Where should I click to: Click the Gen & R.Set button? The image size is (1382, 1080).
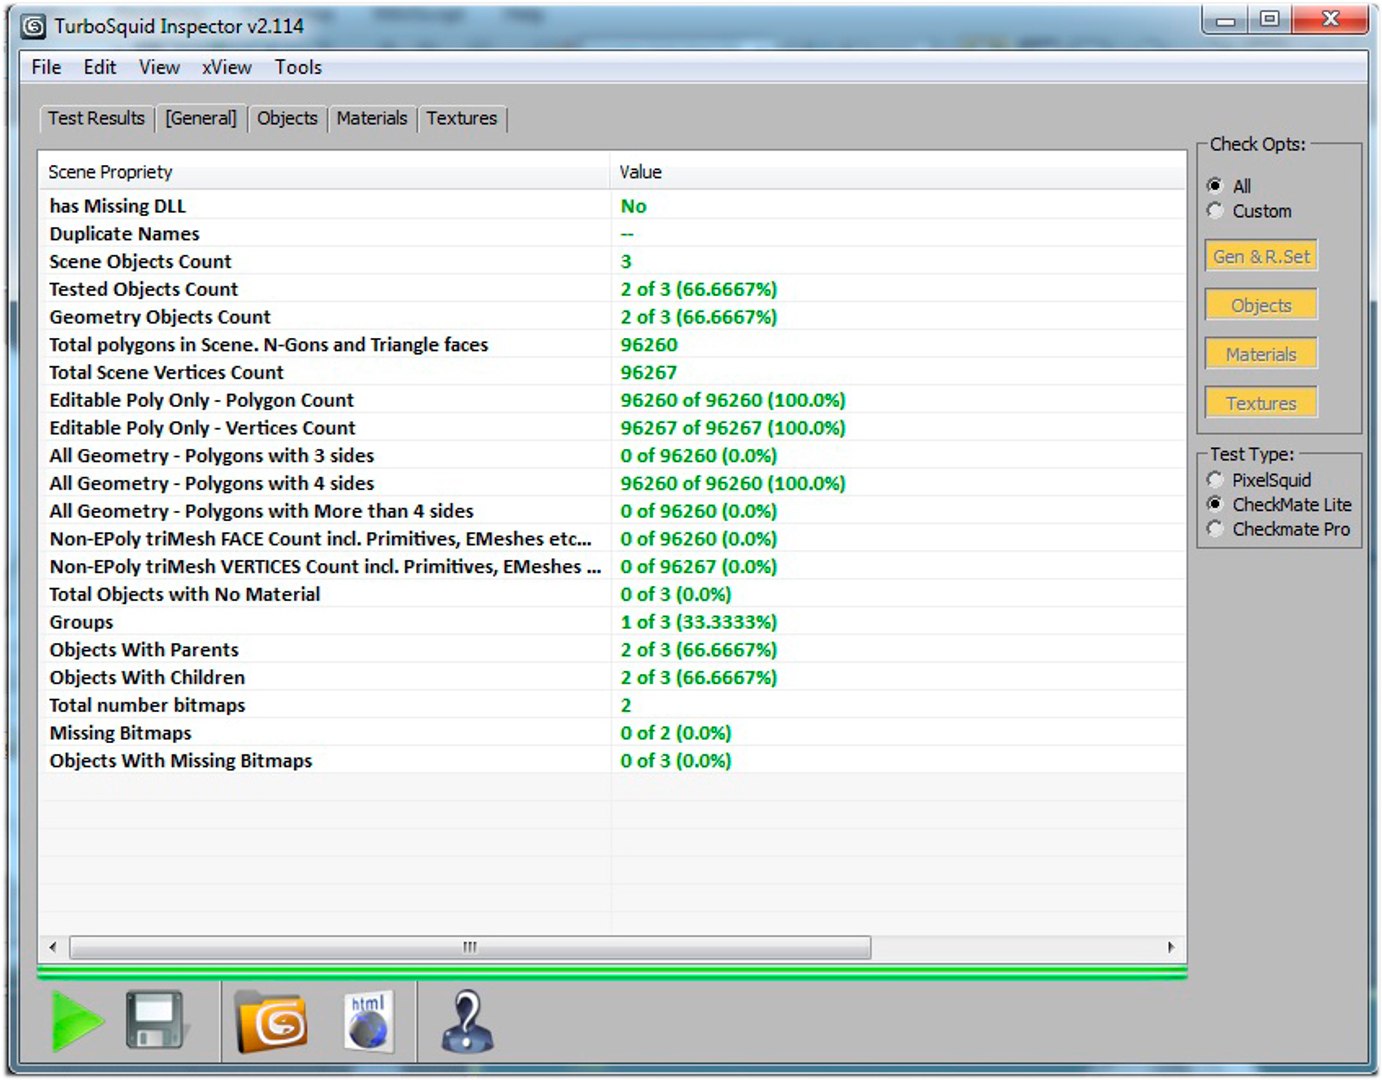click(x=1261, y=256)
